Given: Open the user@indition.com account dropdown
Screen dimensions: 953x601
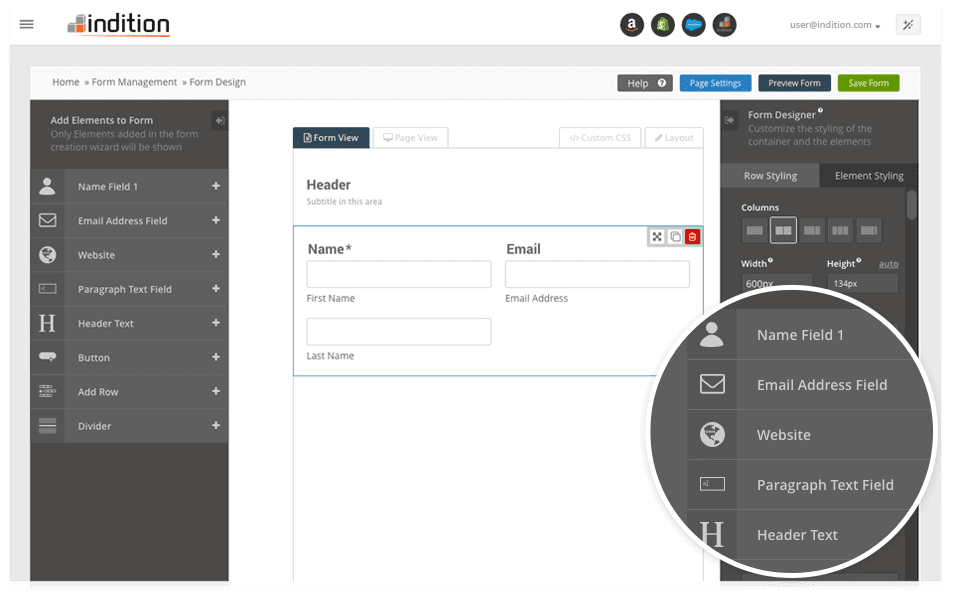Looking at the screenshot, I should 835,25.
